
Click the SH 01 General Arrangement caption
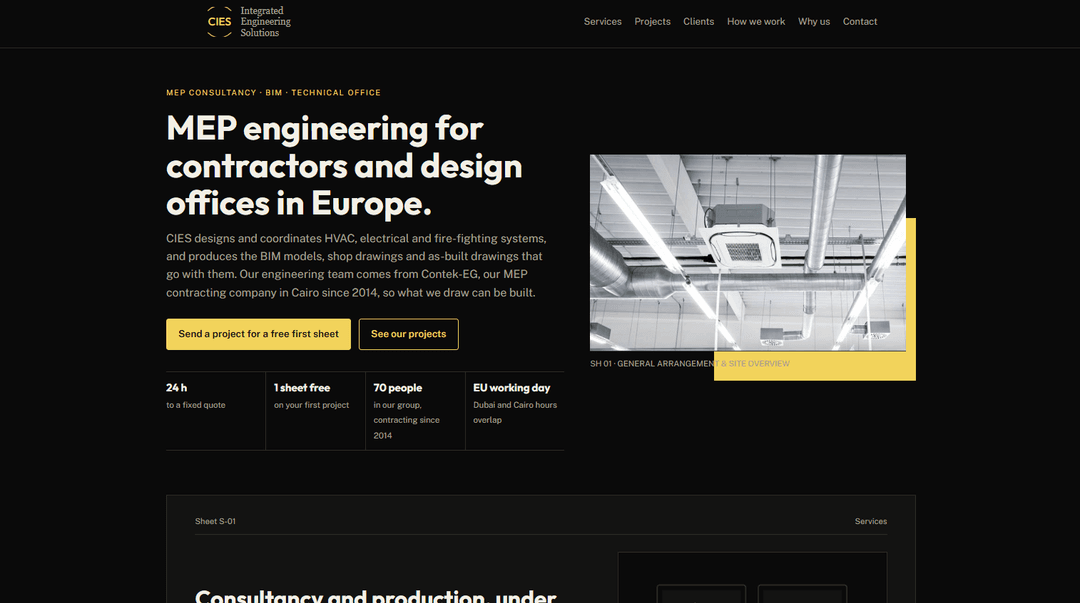689,364
